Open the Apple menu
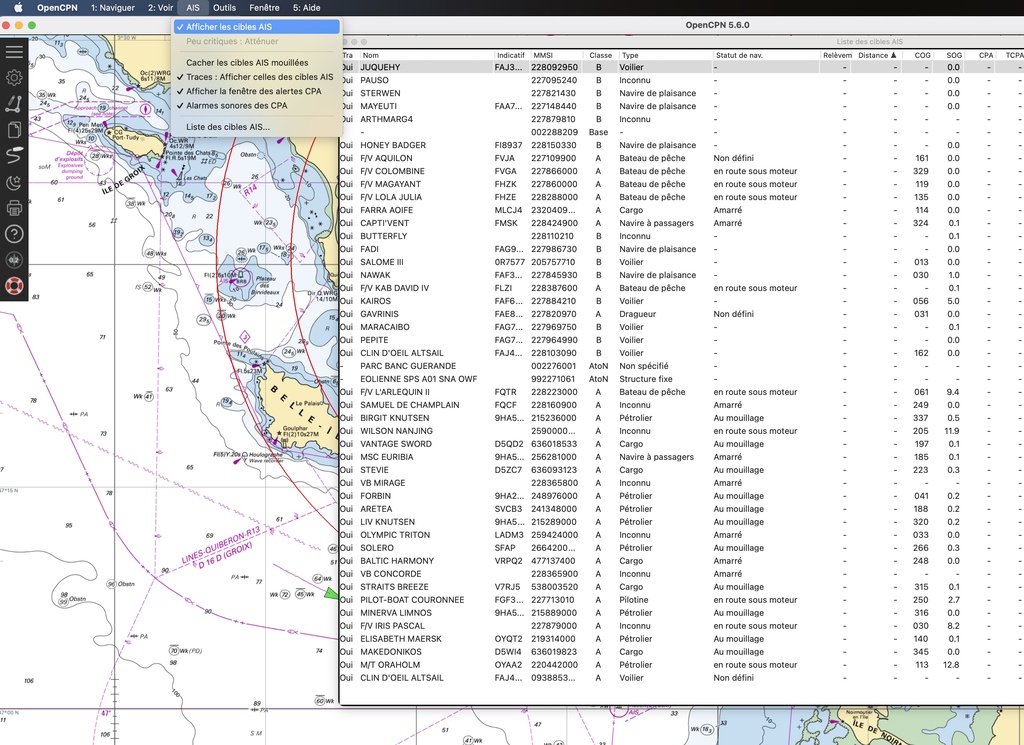This screenshot has width=1024, height=745. [18, 8]
